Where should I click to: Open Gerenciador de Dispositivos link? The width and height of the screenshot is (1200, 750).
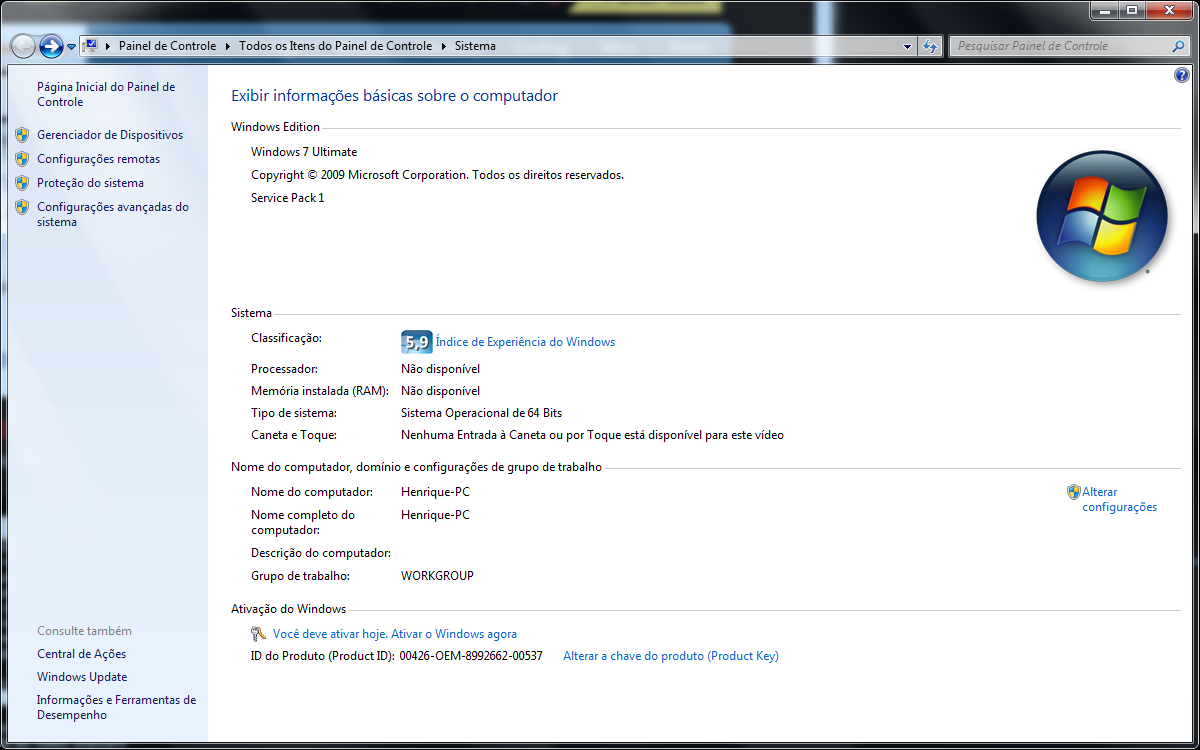[110, 135]
